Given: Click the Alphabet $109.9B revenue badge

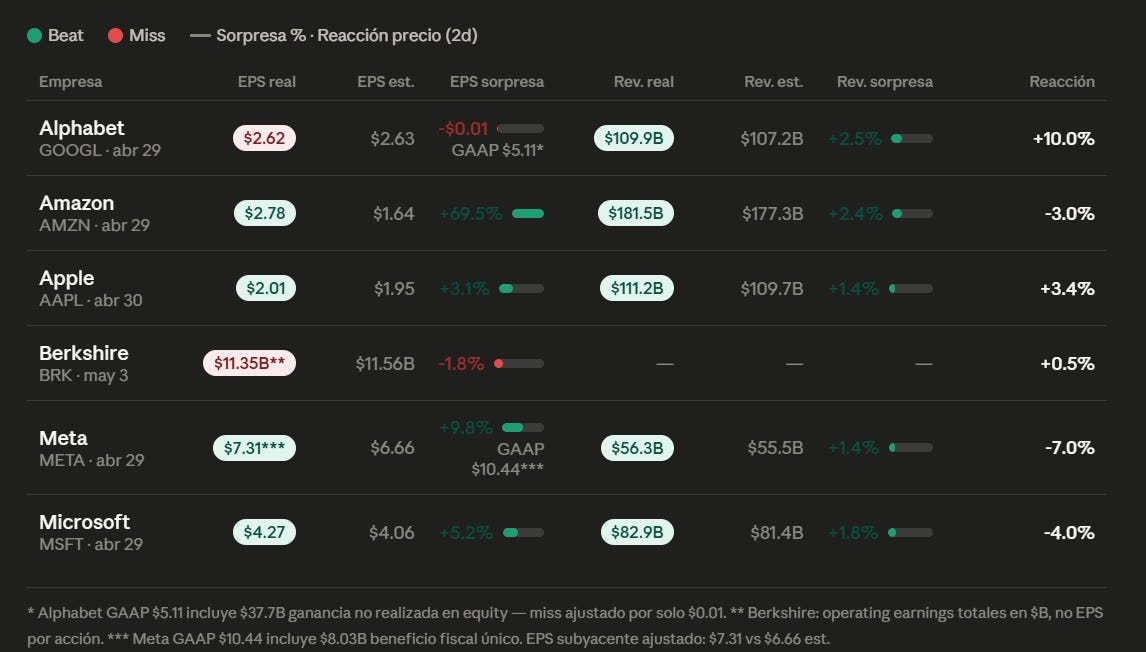Looking at the screenshot, I should 634,138.
